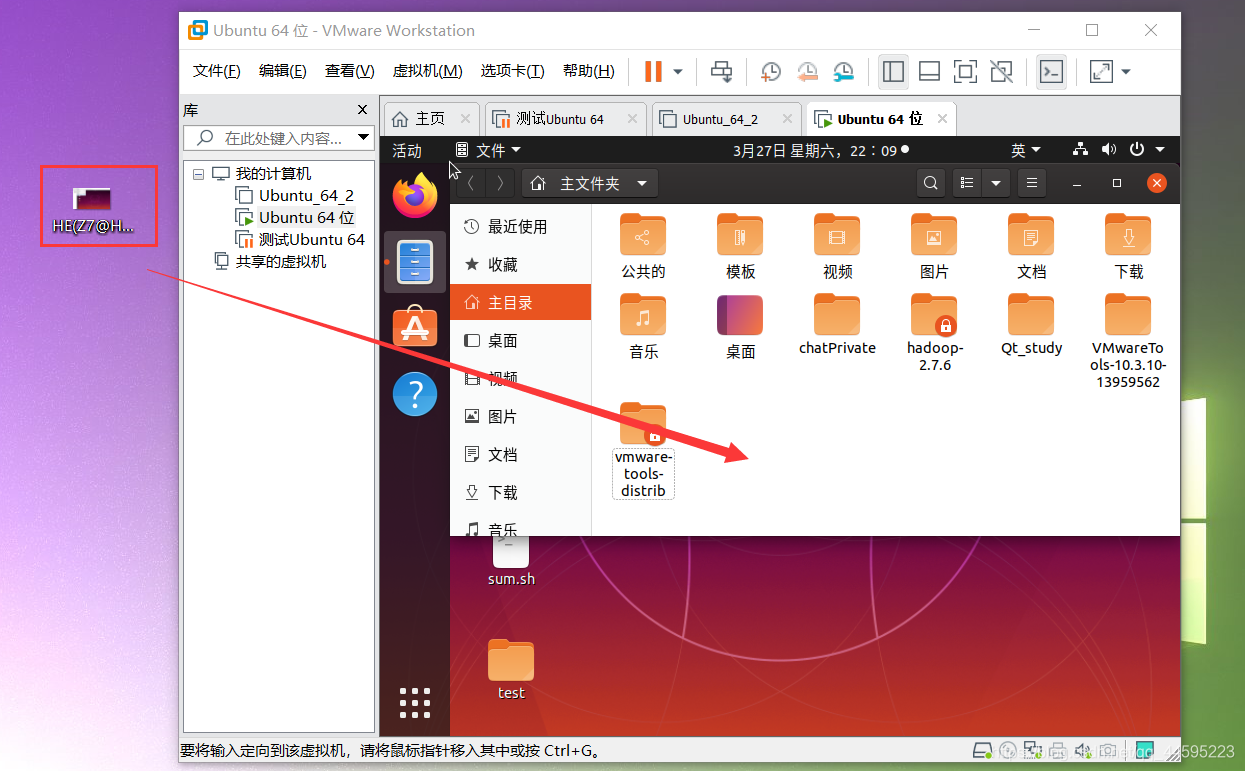Click the Files icon in the dock
1245x771 pixels.
tap(415, 262)
